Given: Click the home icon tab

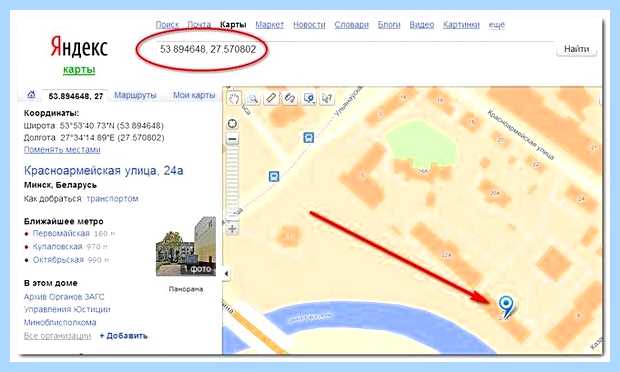Looking at the screenshot, I should (31, 95).
